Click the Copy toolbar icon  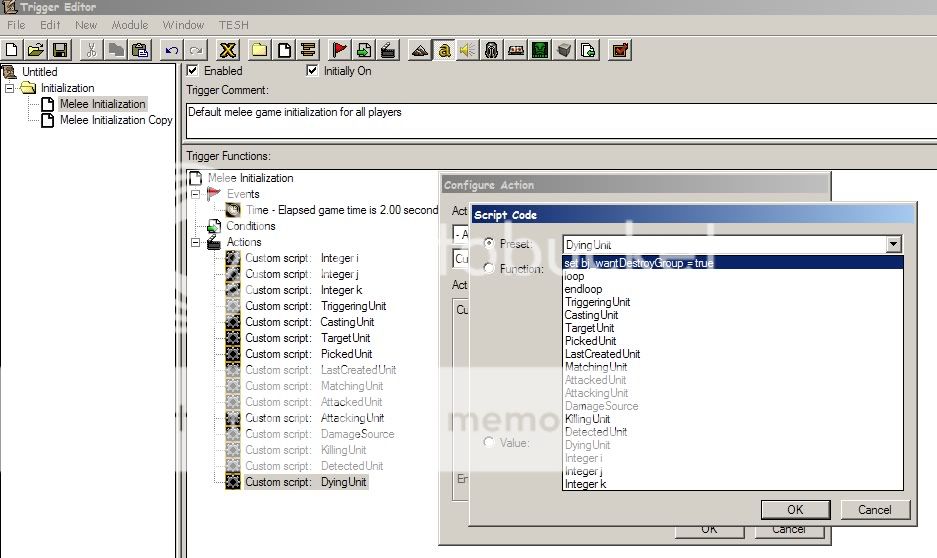(116, 50)
